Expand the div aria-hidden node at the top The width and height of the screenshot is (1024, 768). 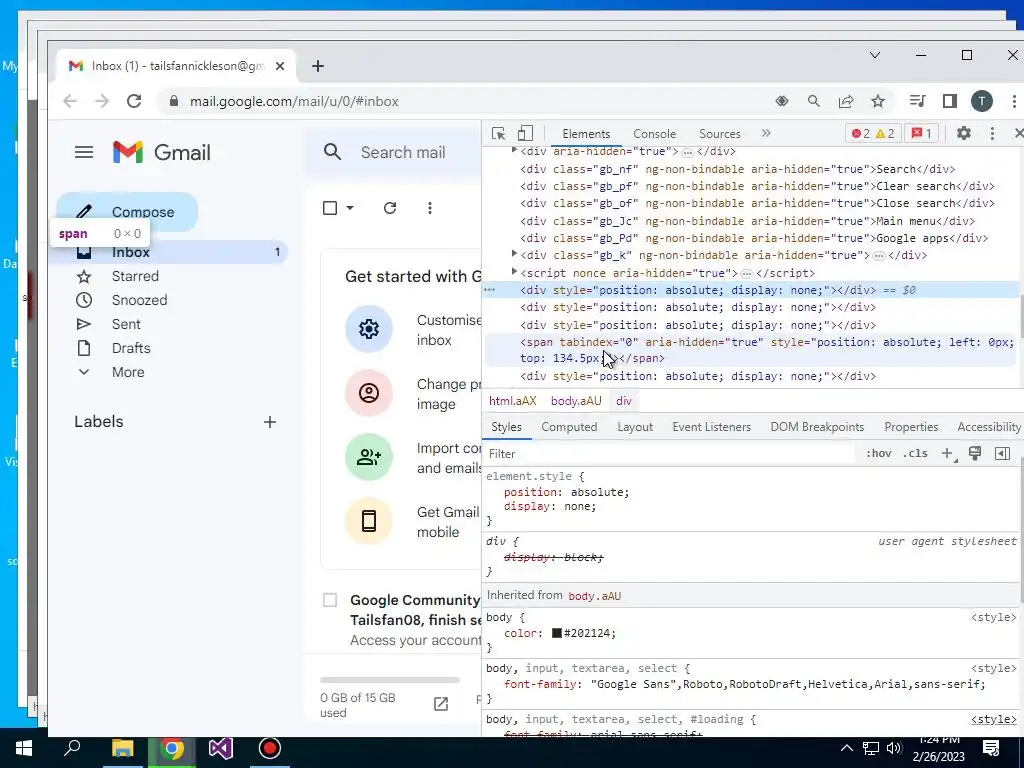tap(515, 151)
